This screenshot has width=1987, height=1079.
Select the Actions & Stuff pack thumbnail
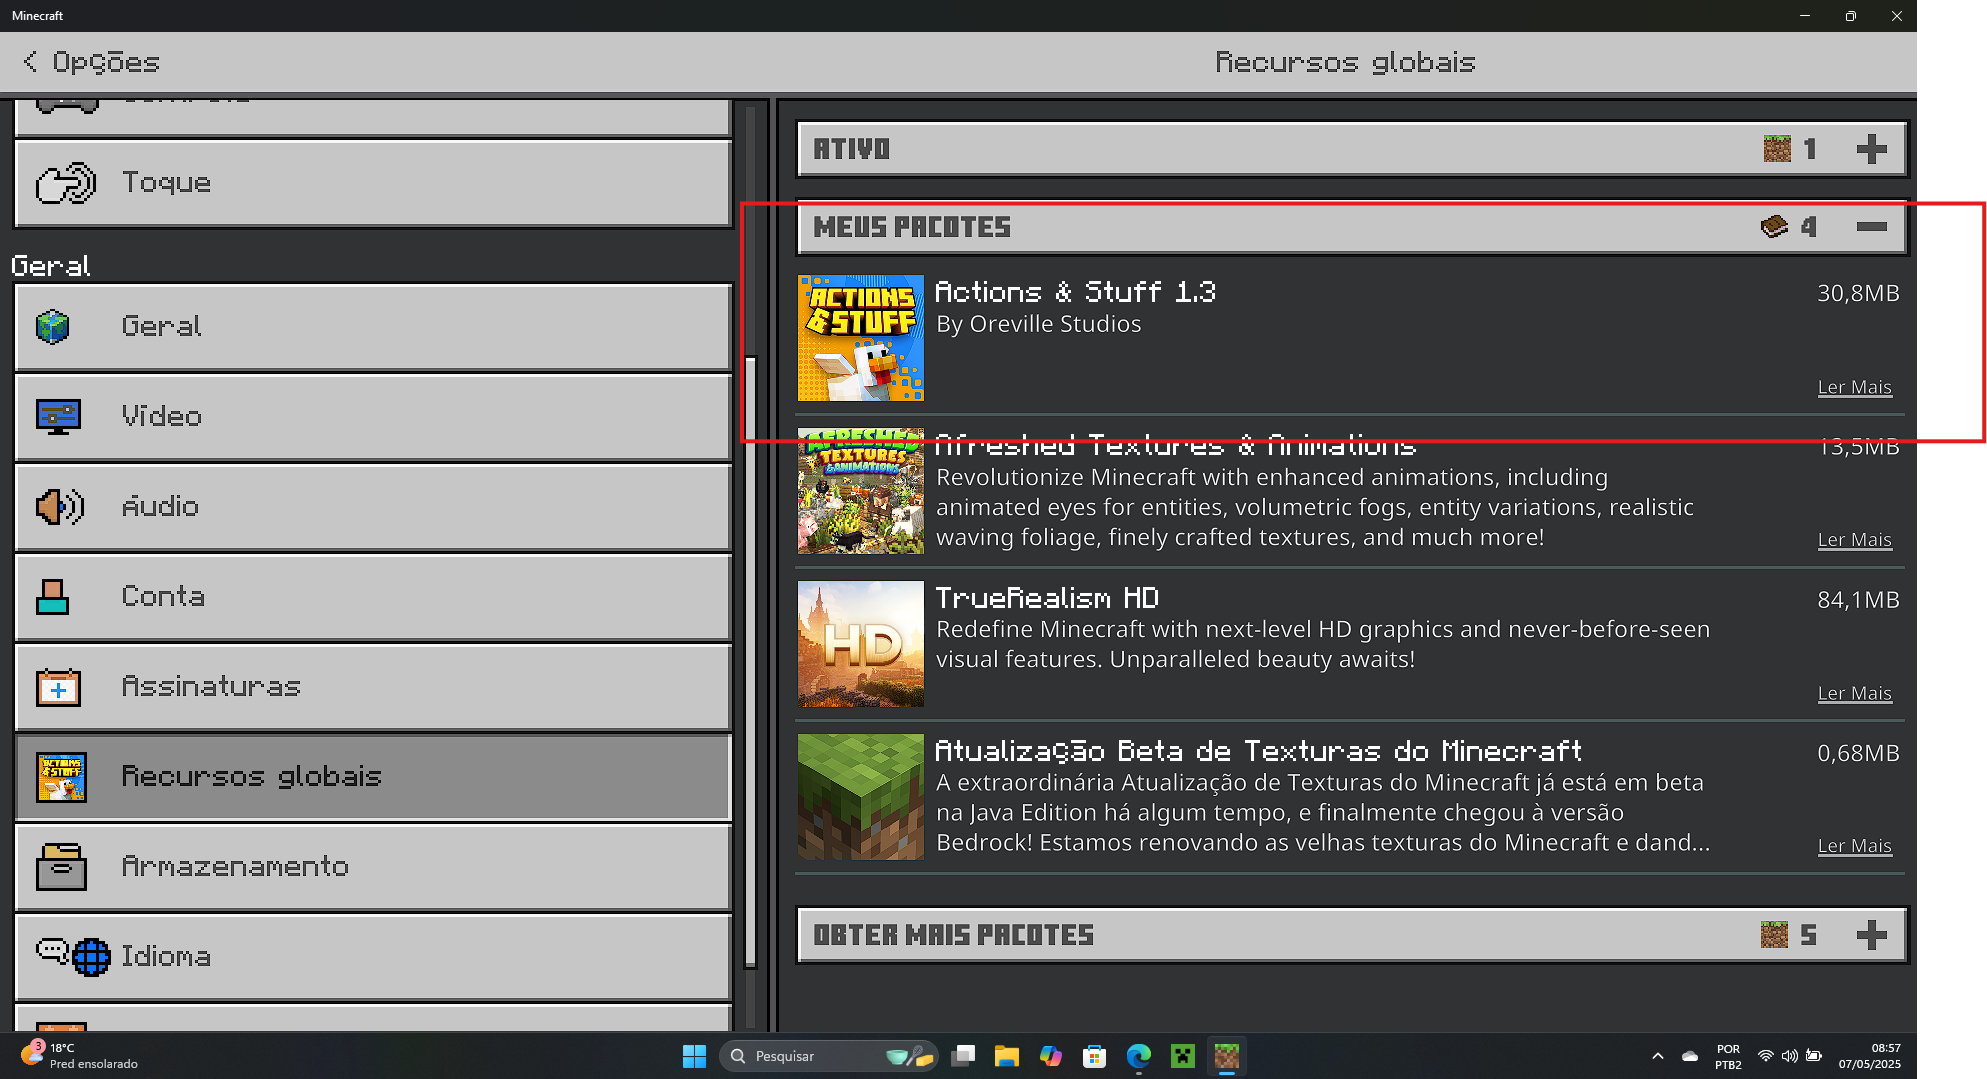860,338
